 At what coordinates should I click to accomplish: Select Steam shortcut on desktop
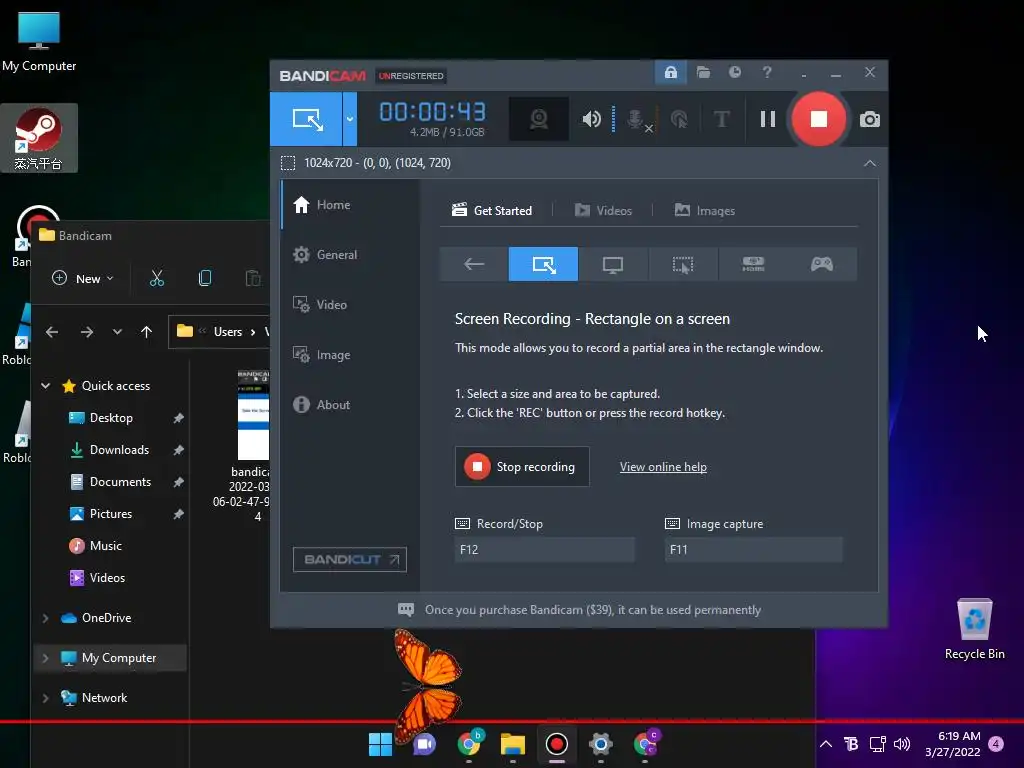tap(39, 138)
